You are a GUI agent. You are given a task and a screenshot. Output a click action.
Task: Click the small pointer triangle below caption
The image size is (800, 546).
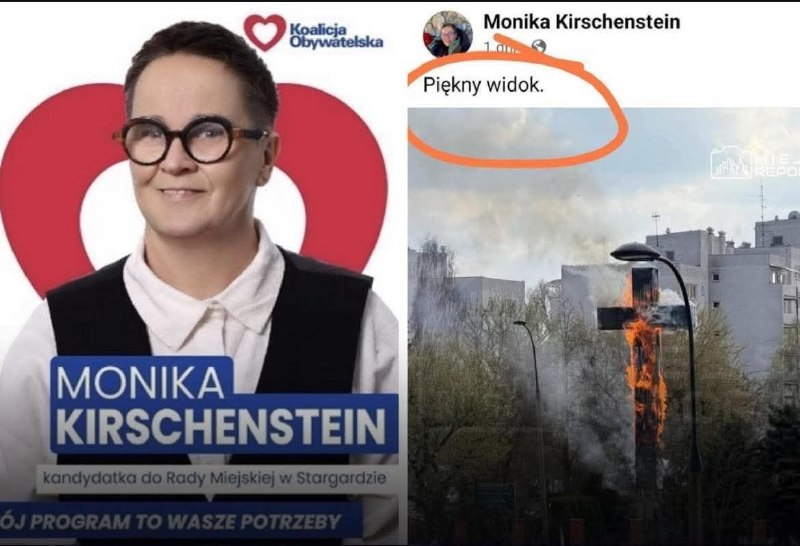[209, 498]
